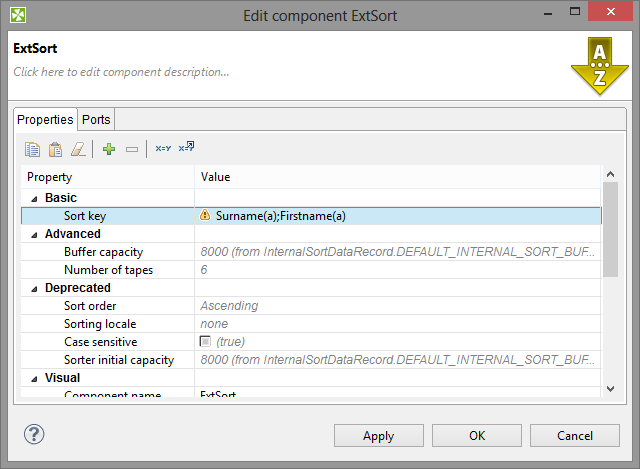
Task: Collapse the Deprecated property group
Action: pyautogui.click(x=34, y=288)
